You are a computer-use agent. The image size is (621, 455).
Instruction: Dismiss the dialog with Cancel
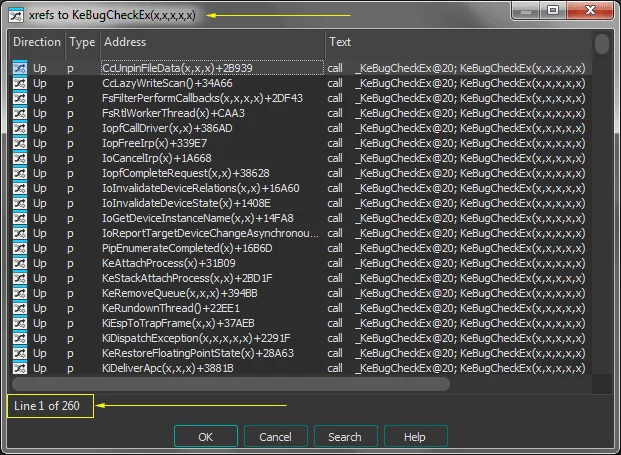pos(276,436)
